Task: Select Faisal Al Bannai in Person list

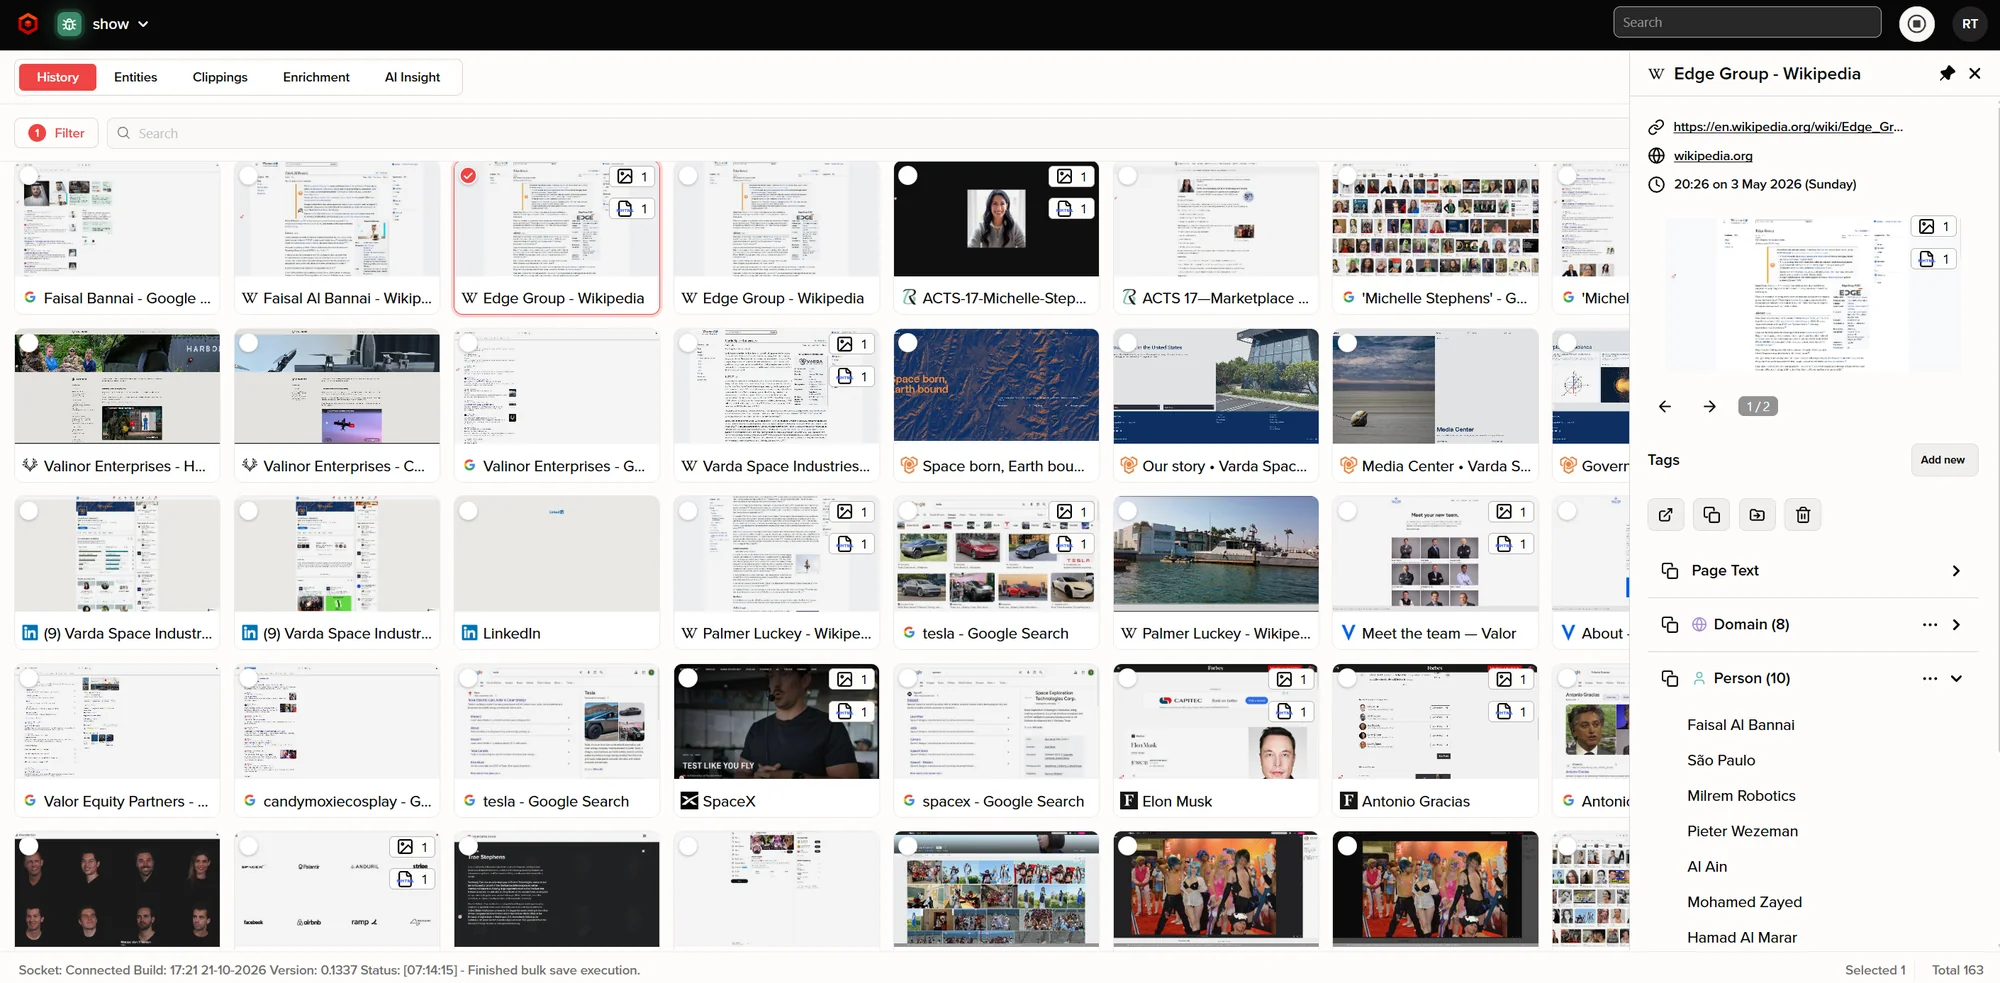Action: pos(1740,725)
